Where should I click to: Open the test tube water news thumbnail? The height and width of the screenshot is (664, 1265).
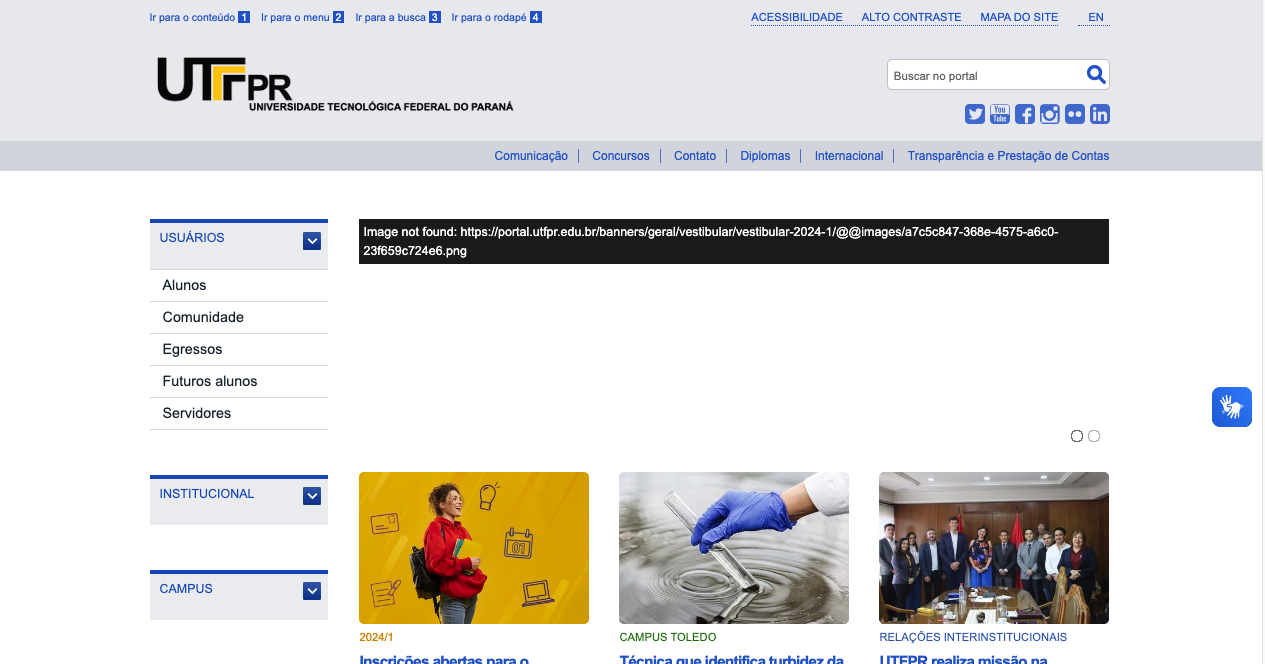click(734, 548)
